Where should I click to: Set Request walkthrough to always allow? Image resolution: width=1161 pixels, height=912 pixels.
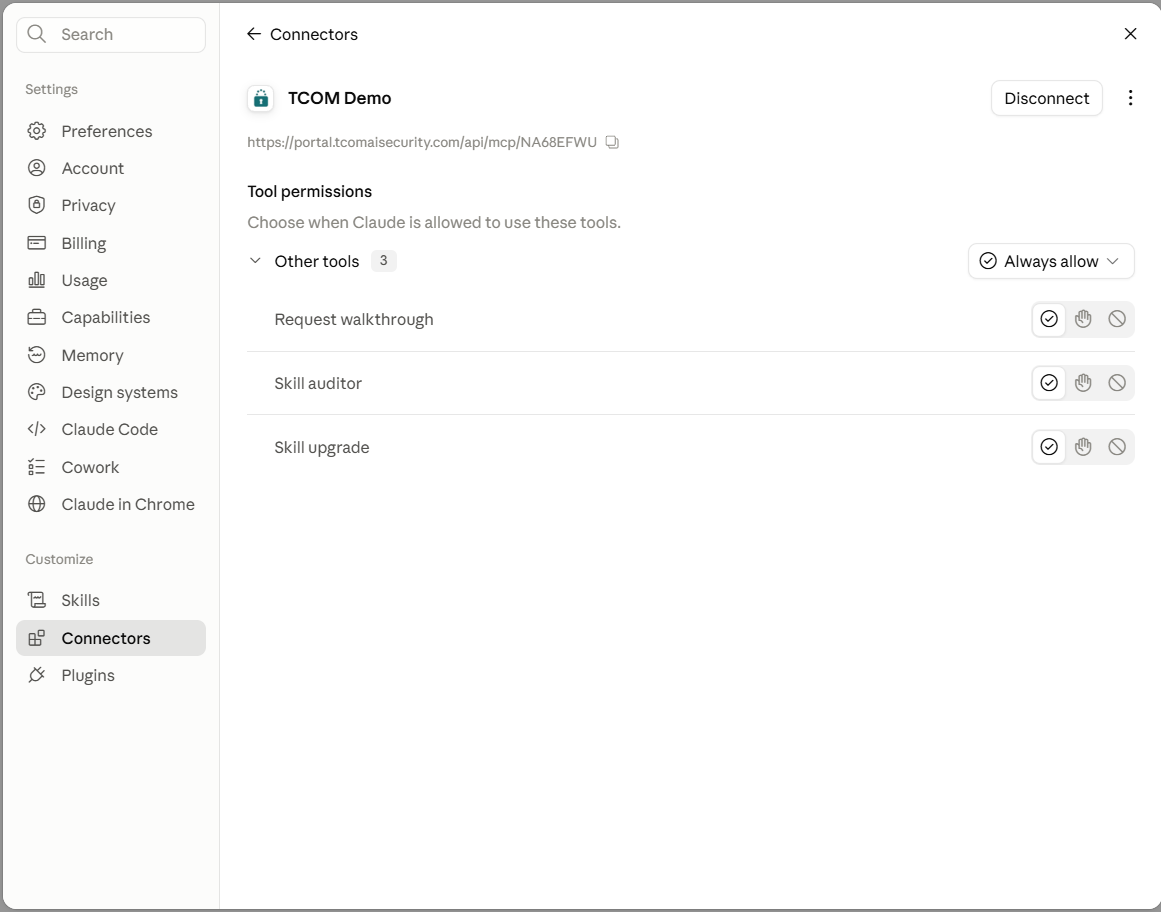click(x=1048, y=319)
